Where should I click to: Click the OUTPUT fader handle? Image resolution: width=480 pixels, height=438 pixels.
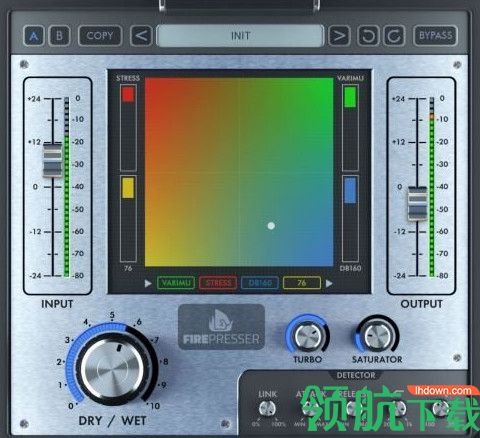click(x=417, y=203)
